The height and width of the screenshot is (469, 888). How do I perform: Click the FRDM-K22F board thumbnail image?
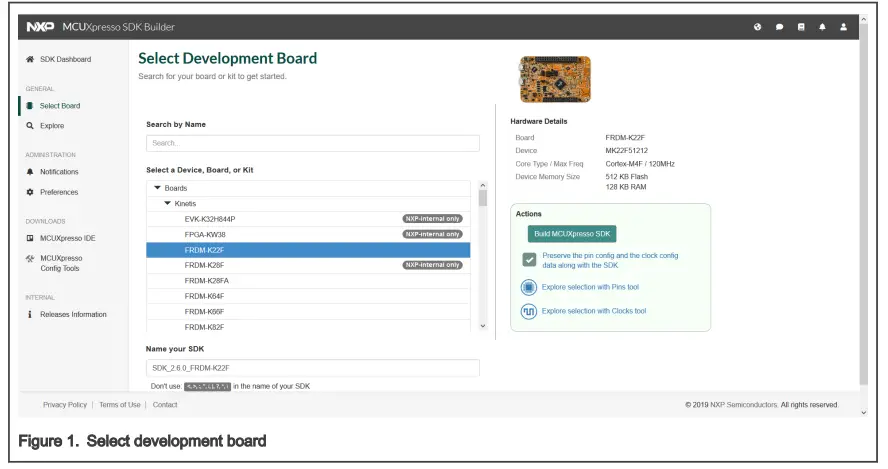click(555, 79)
